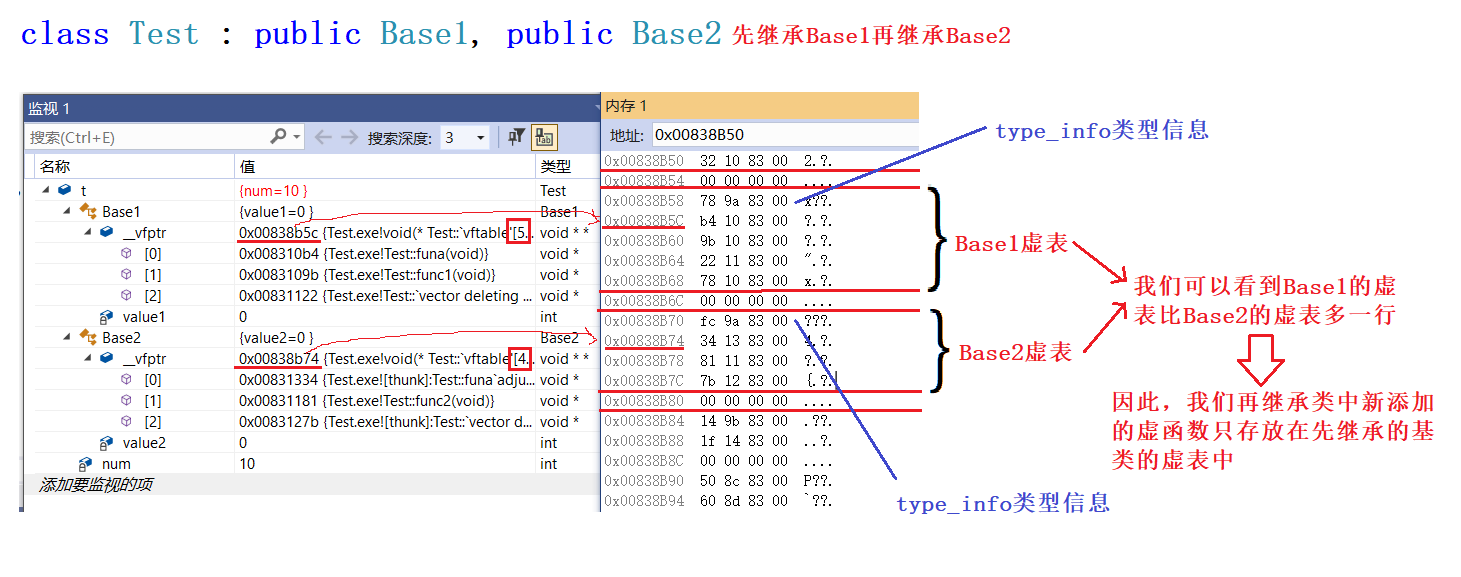Select the 内存 1 memory panel tab
This screenshot has width=1461, height=577.
(x=627, y=106)
